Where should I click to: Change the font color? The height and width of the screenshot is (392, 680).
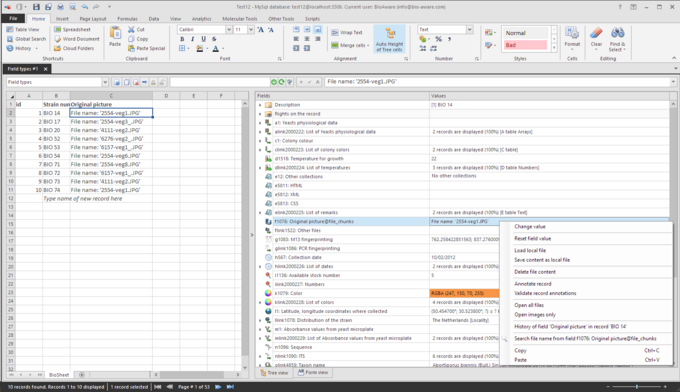(x=216, y=49)
